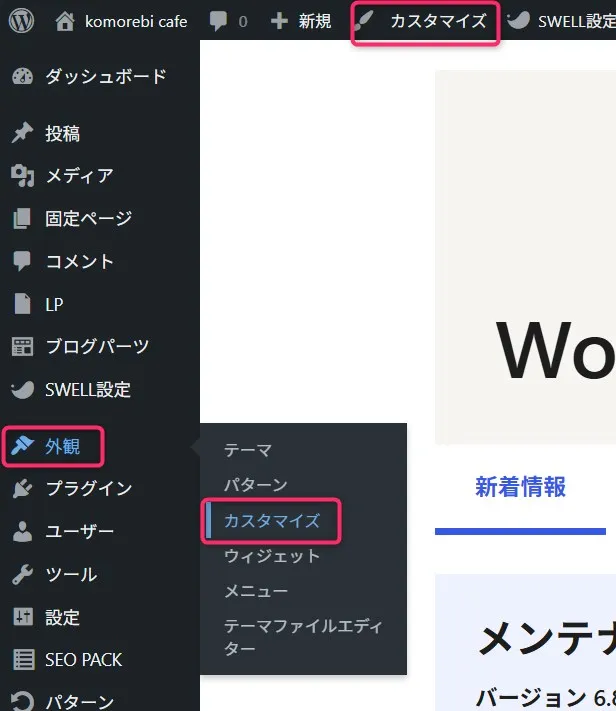This screenshot has height=711, width=616.
Task: Open the 新規 menu in admin bar
Action: tap(315, 21)
